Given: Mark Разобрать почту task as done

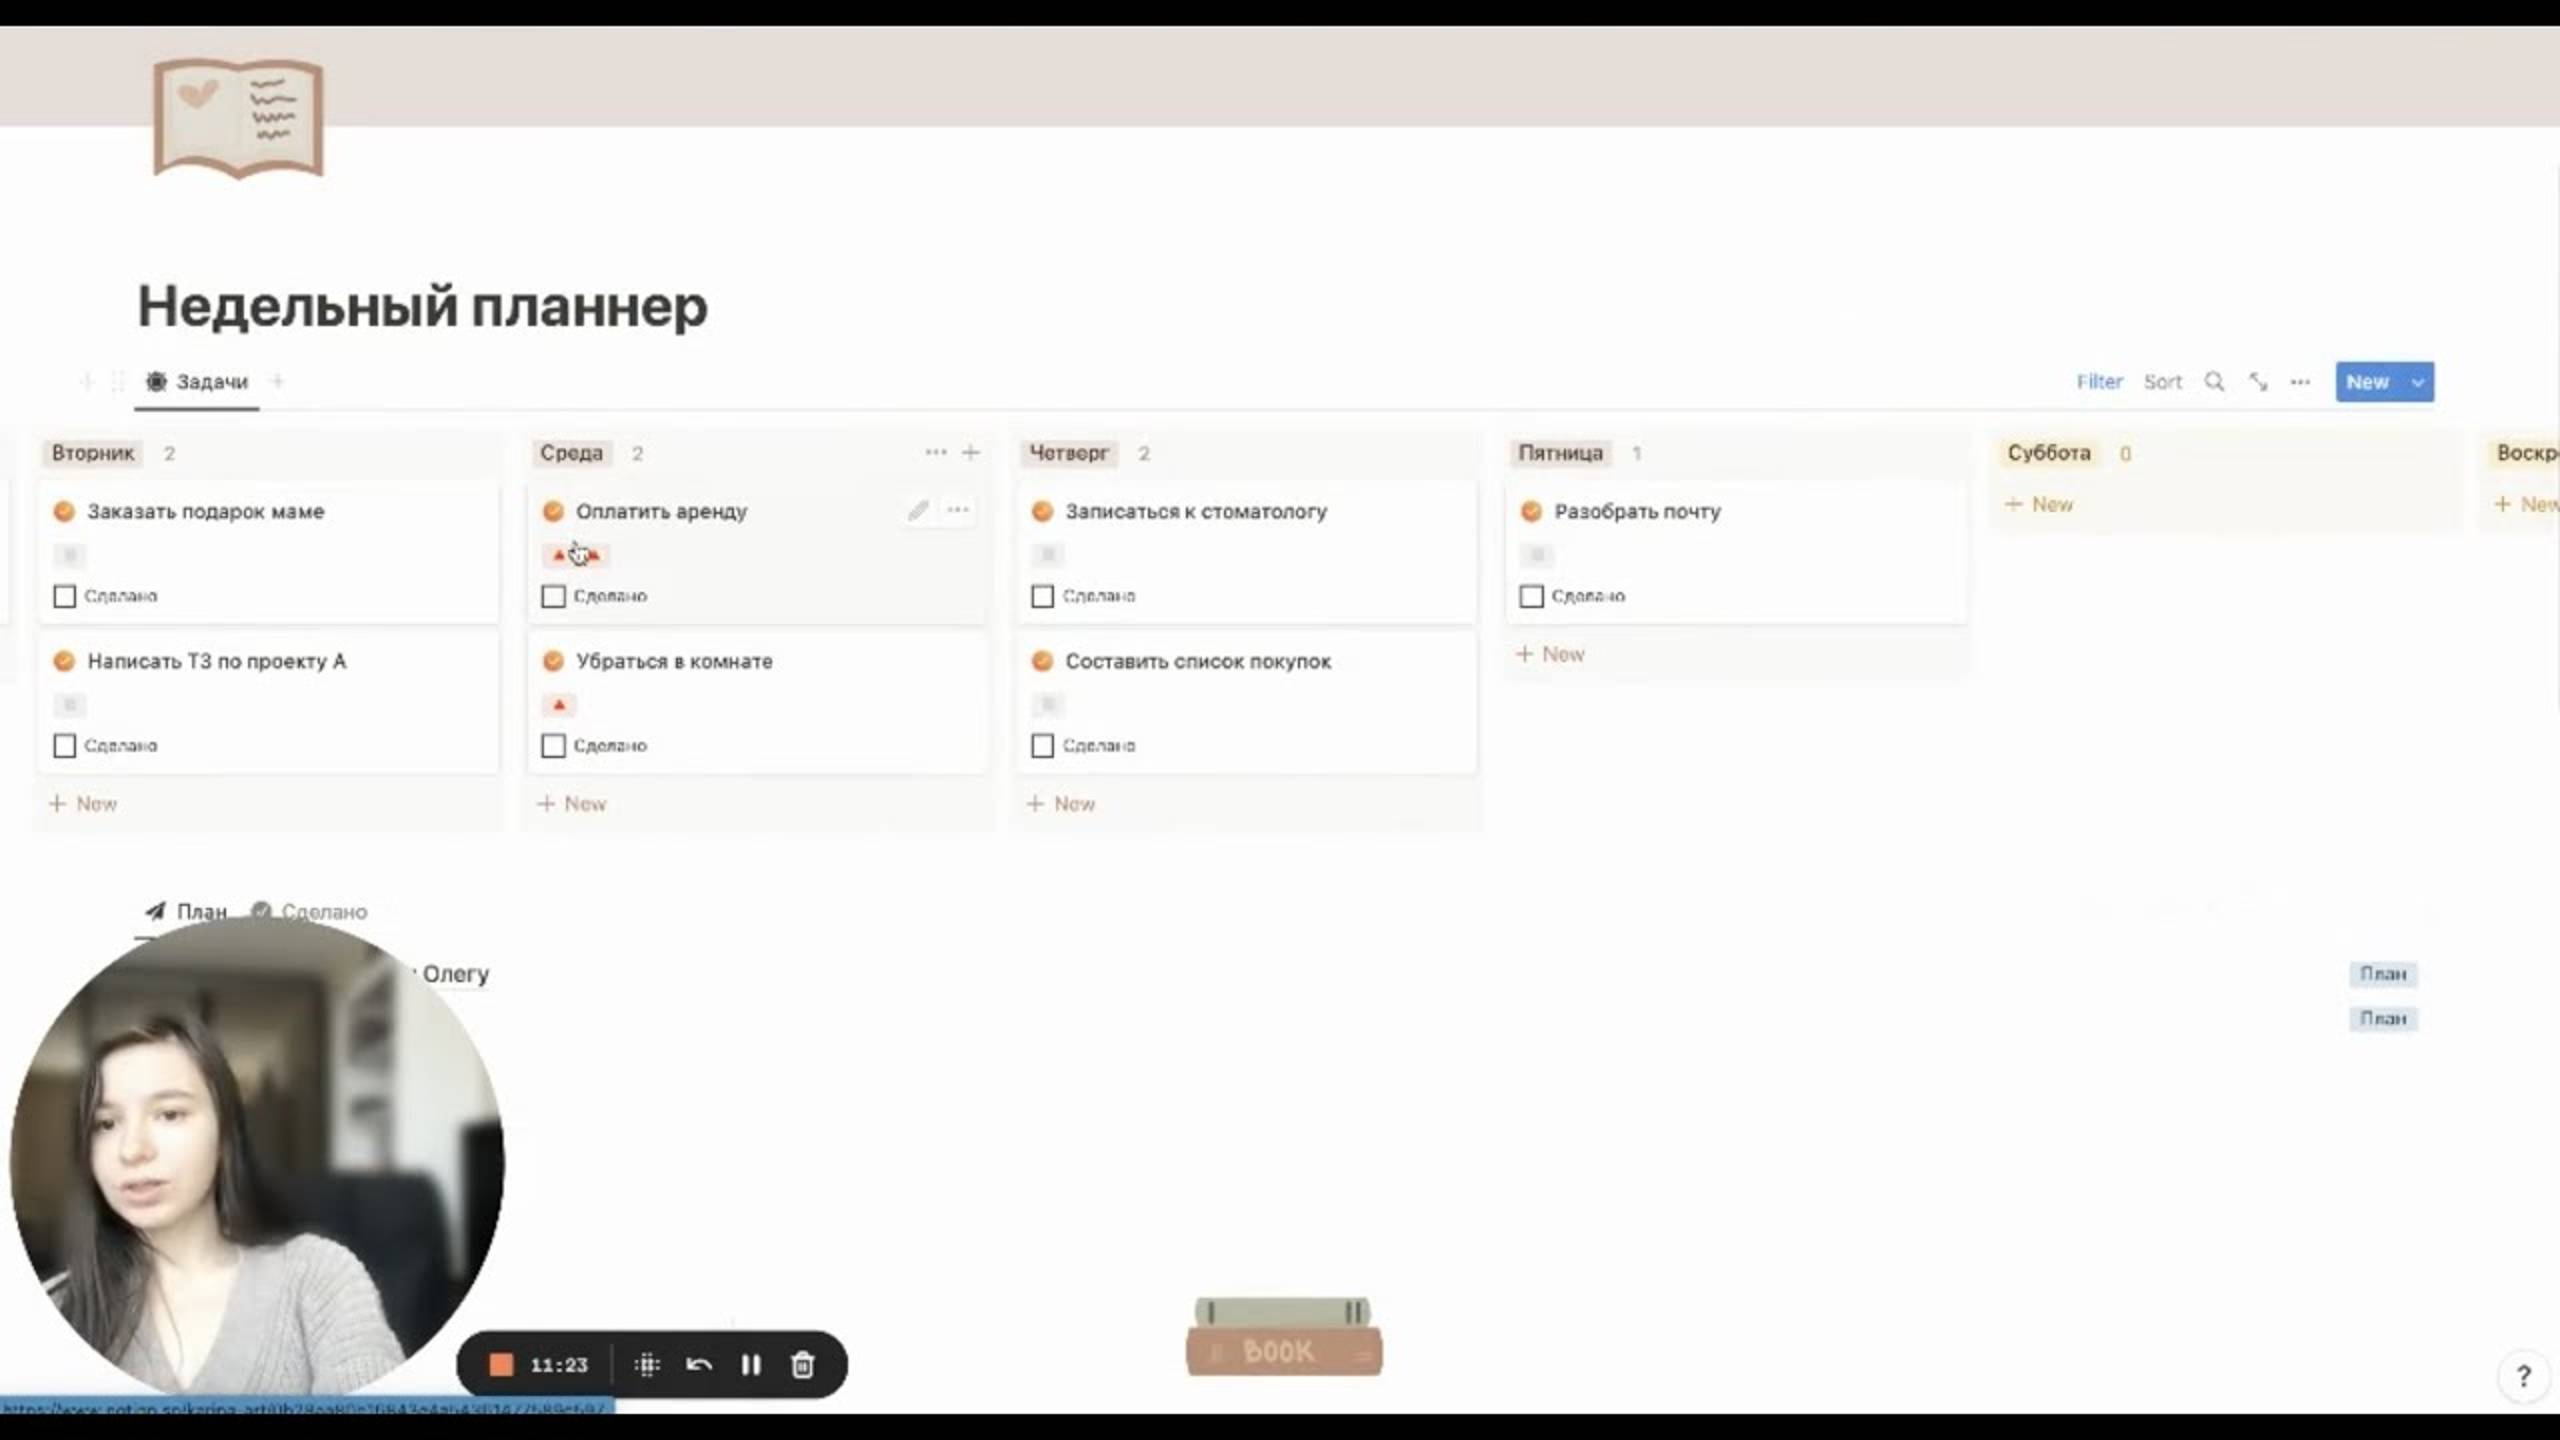Looking at the screenshot, I should coord(1531,595).
